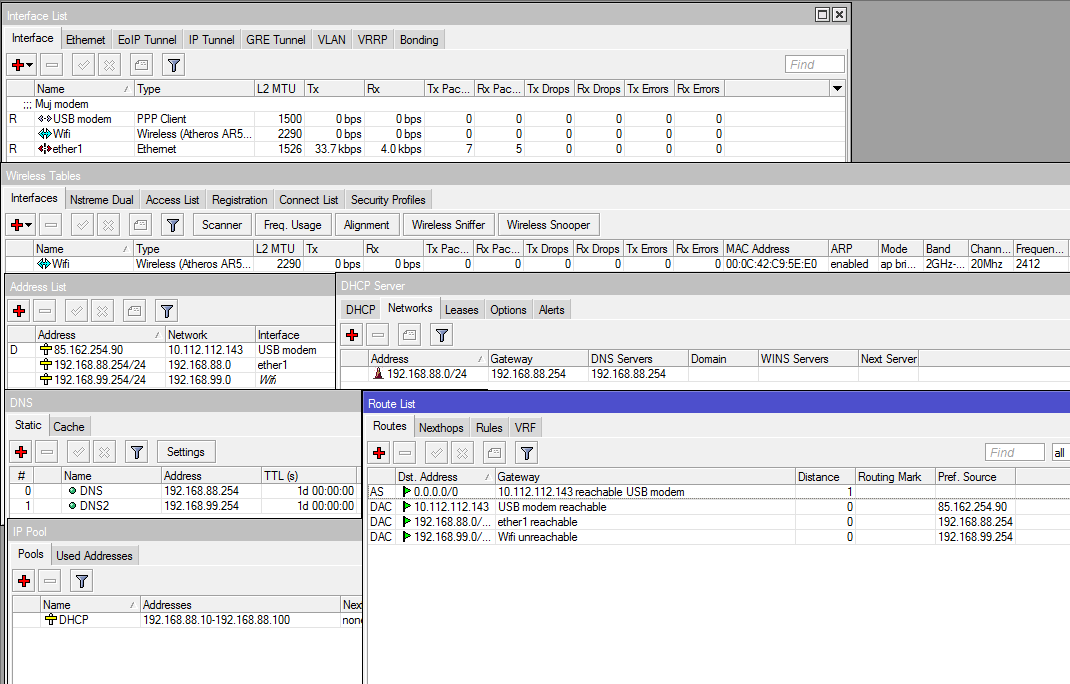The height and width of the screenshot is (684, 1070).
Task: Click the remove icon in DNS window
Action: pos(47,452)
